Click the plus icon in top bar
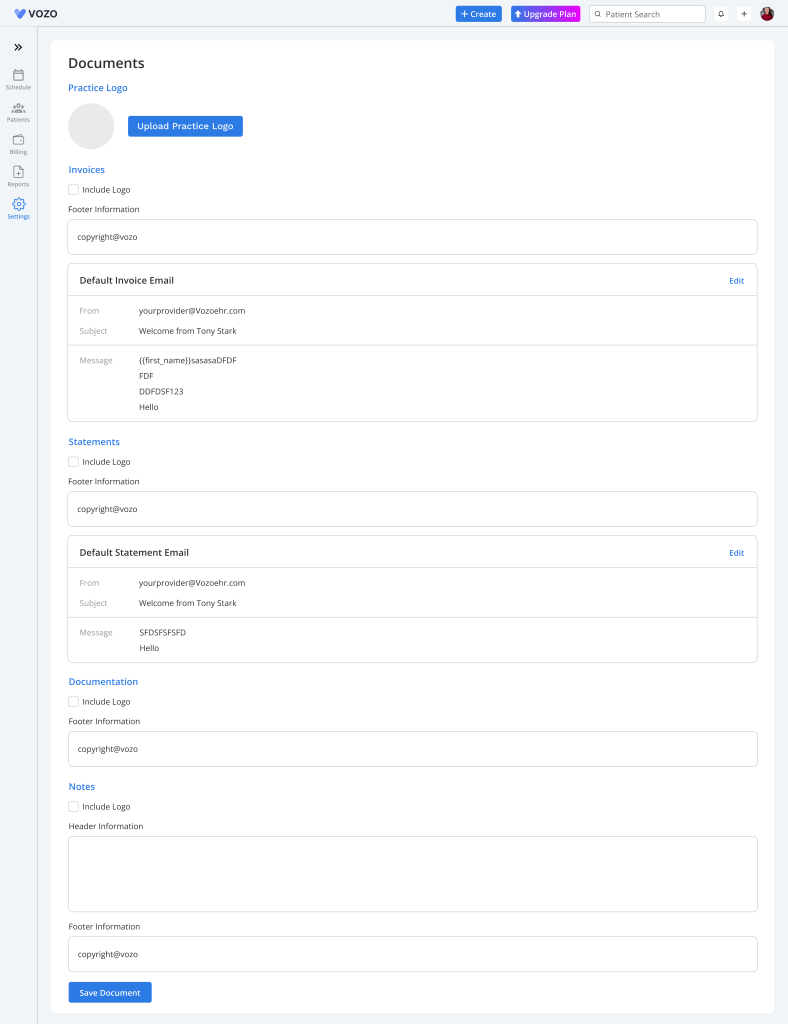The image size is (788, 1024). 744,14
